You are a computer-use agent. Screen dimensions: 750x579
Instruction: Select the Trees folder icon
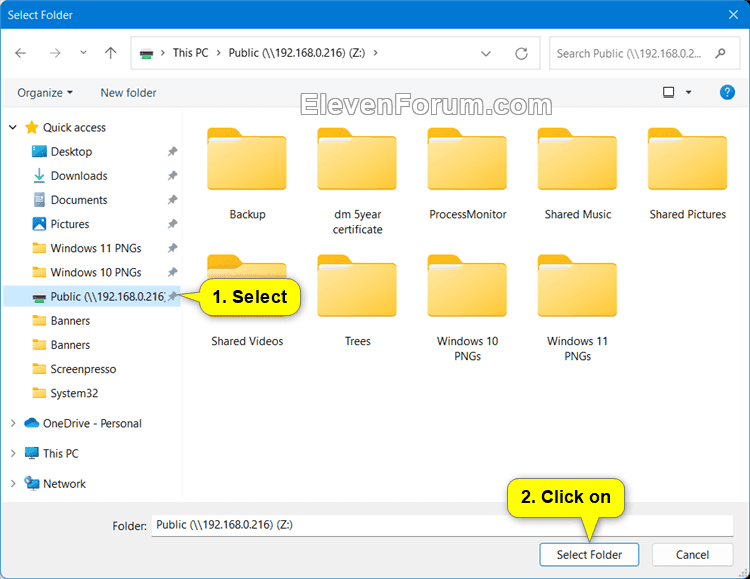point(357,286)
